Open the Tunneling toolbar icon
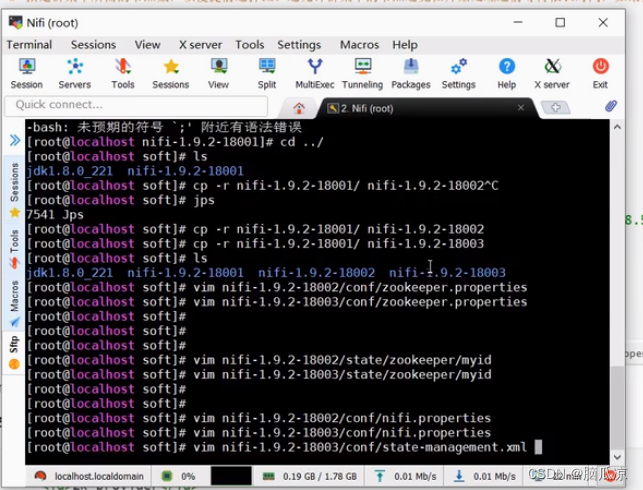643x490 pixels. click(363, 73)
